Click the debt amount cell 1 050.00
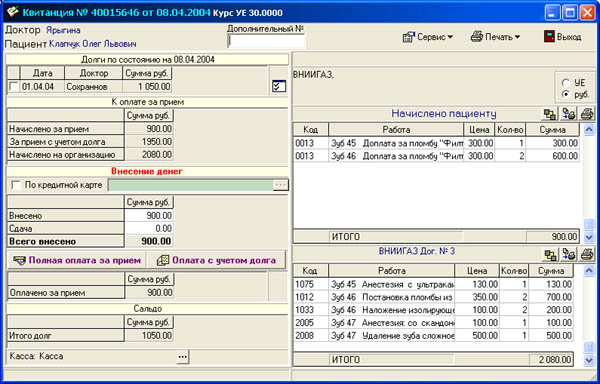 point(147,87)
